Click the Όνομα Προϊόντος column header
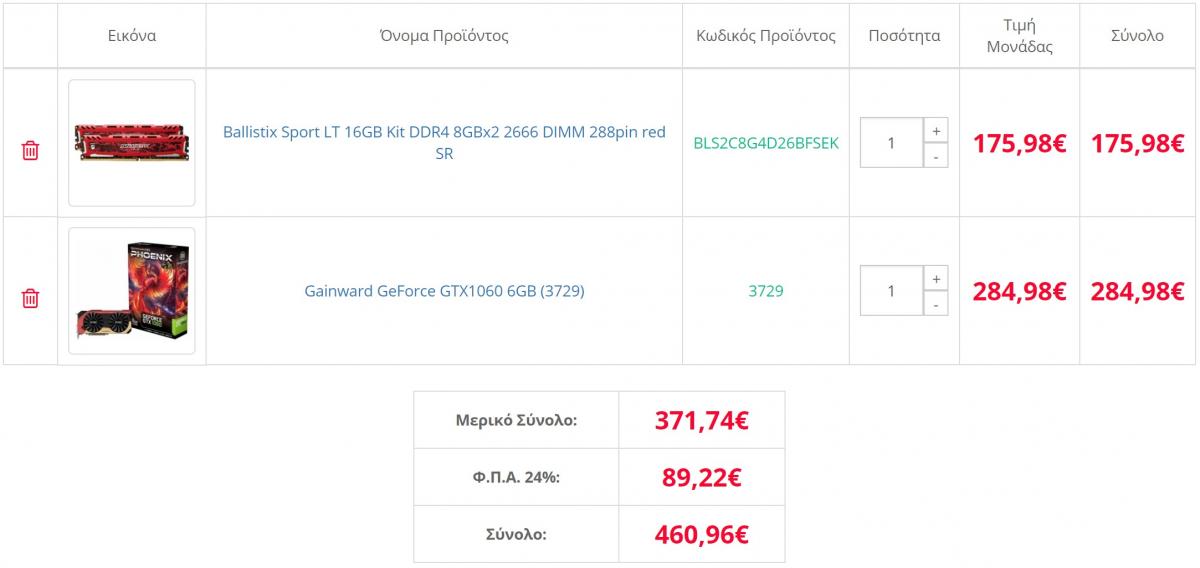1200x568 pixels. (444, 36)
